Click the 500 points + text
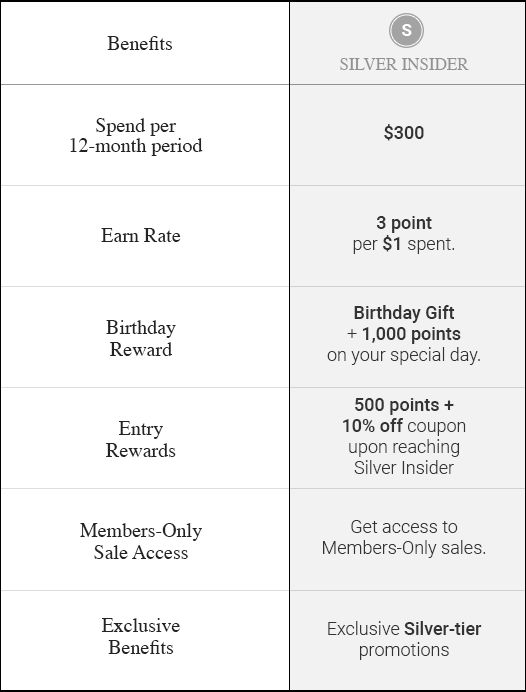Image resolution: width=526 pixels, height=692 pixels. [404, 405]
